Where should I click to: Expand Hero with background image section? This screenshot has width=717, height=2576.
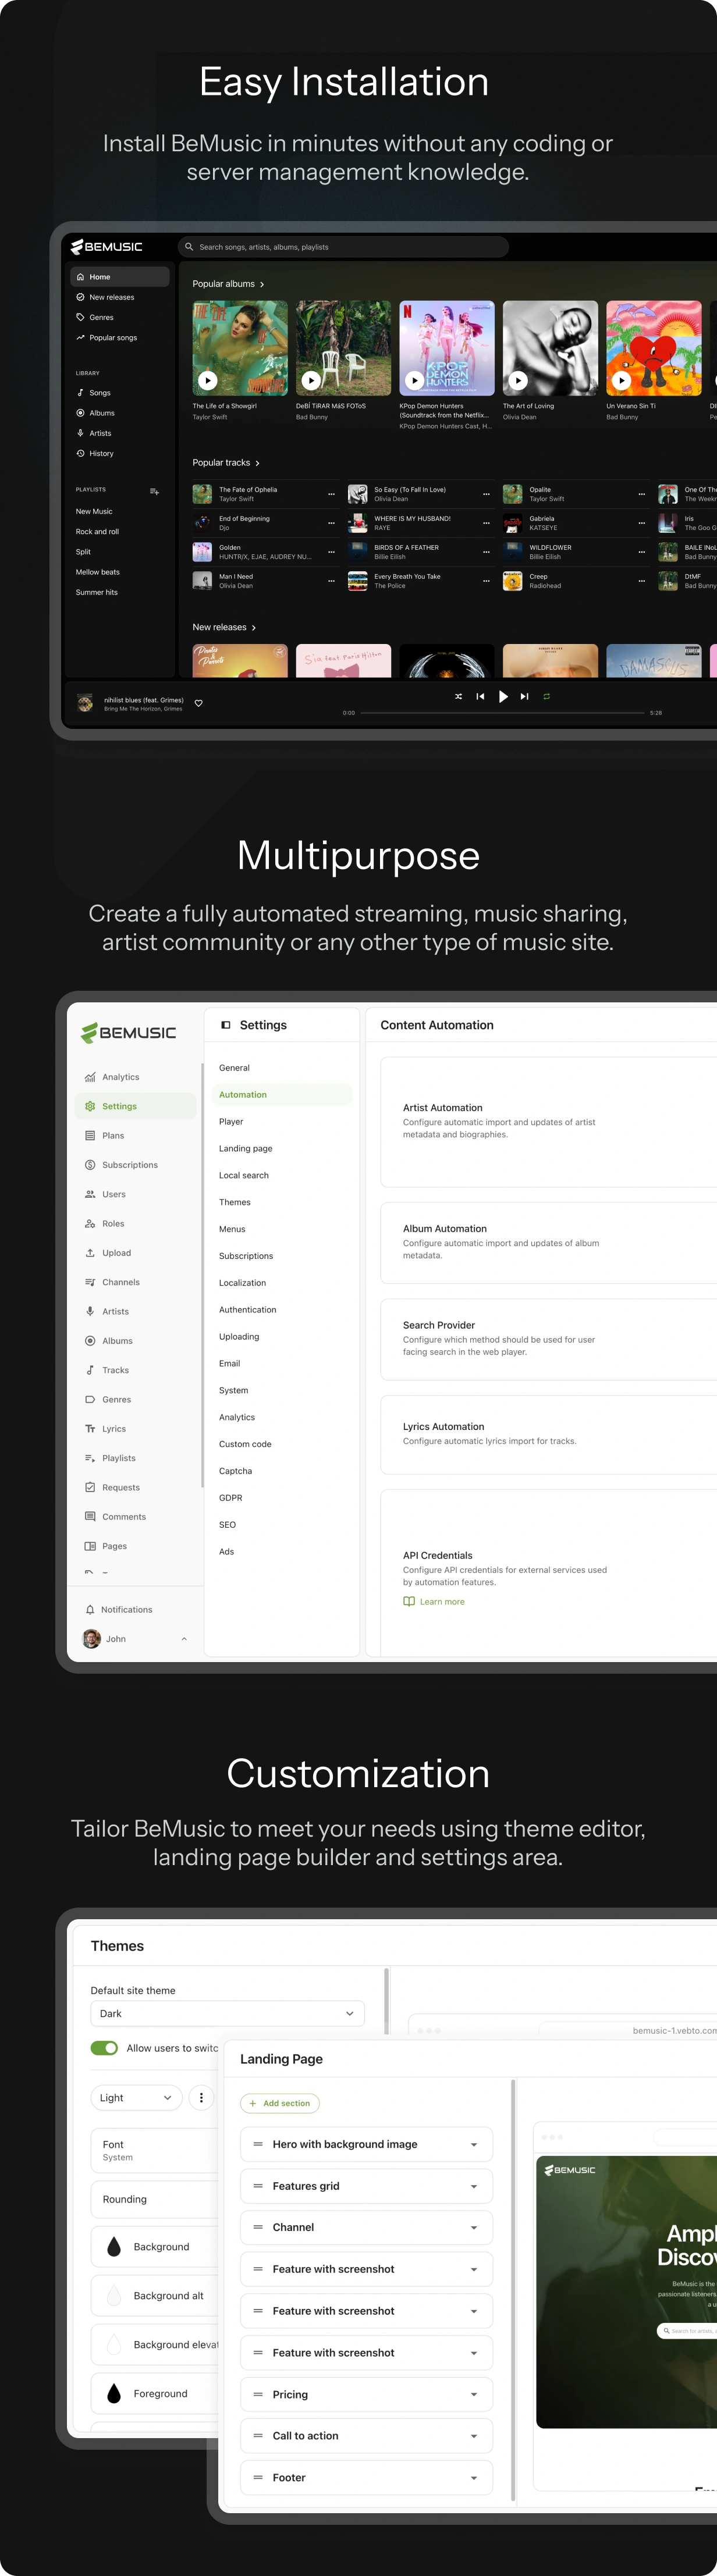[474, 2145]
